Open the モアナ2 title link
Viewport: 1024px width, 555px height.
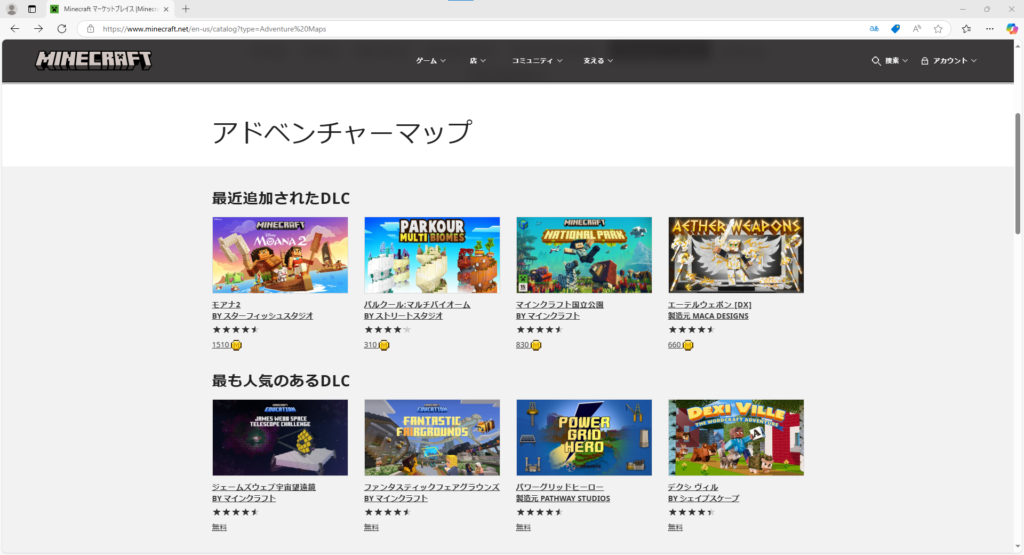click(x=226, y=304)
